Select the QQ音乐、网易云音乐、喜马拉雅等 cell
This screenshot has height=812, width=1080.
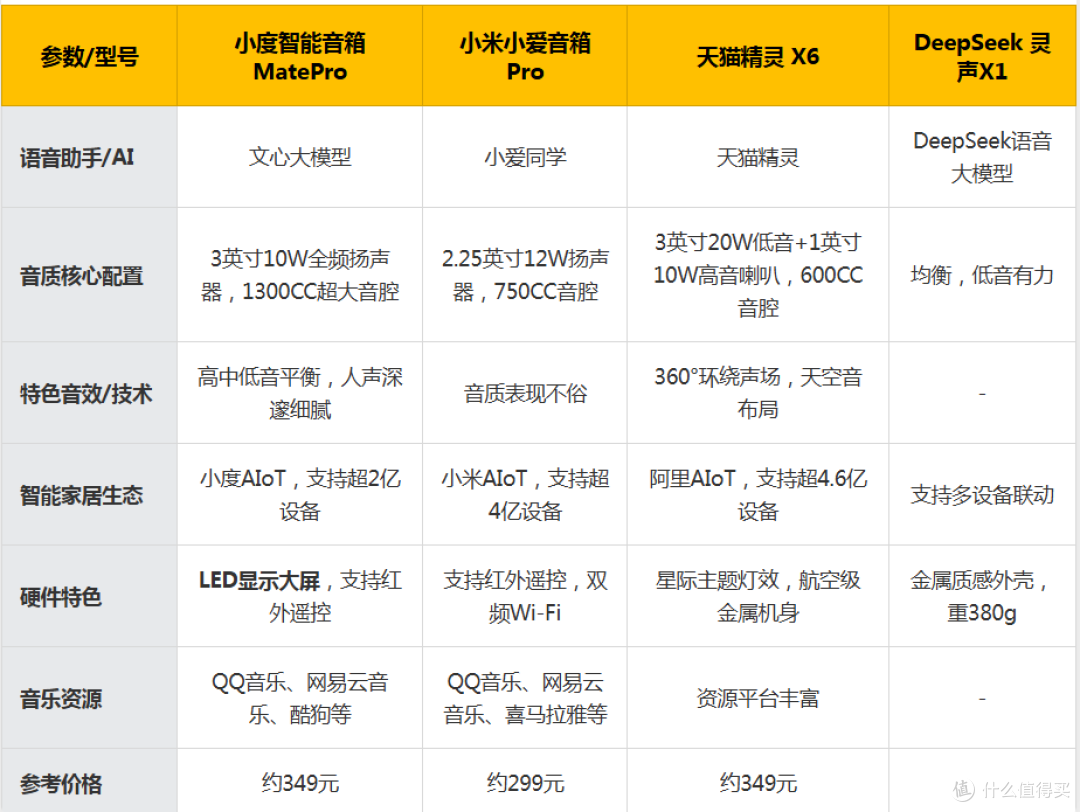coord(525,698)
